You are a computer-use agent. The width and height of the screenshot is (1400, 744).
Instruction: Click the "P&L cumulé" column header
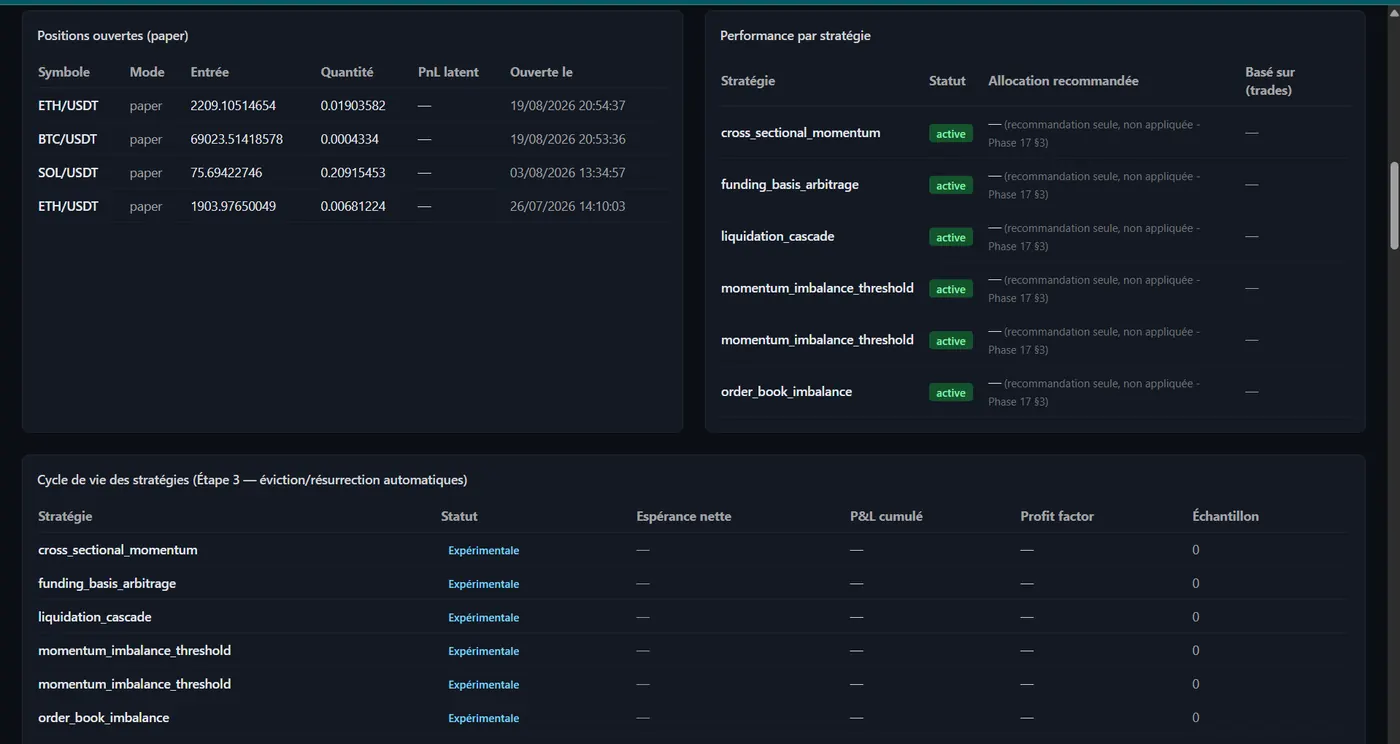point(886,517)
